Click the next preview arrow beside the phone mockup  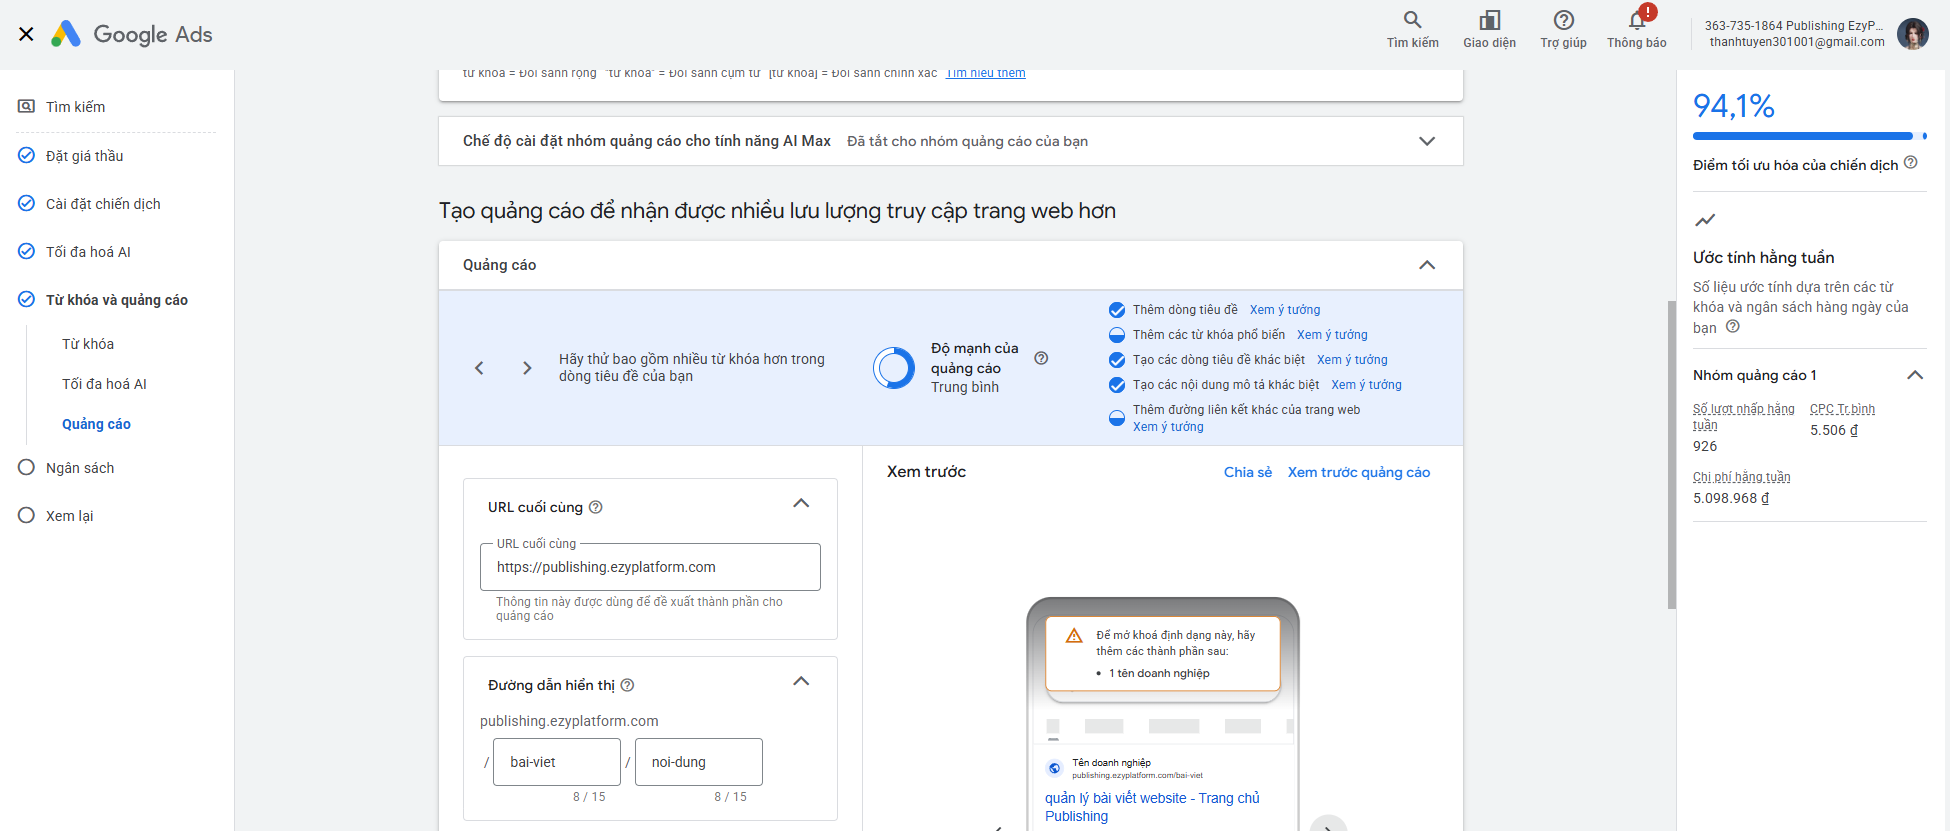1328,824
